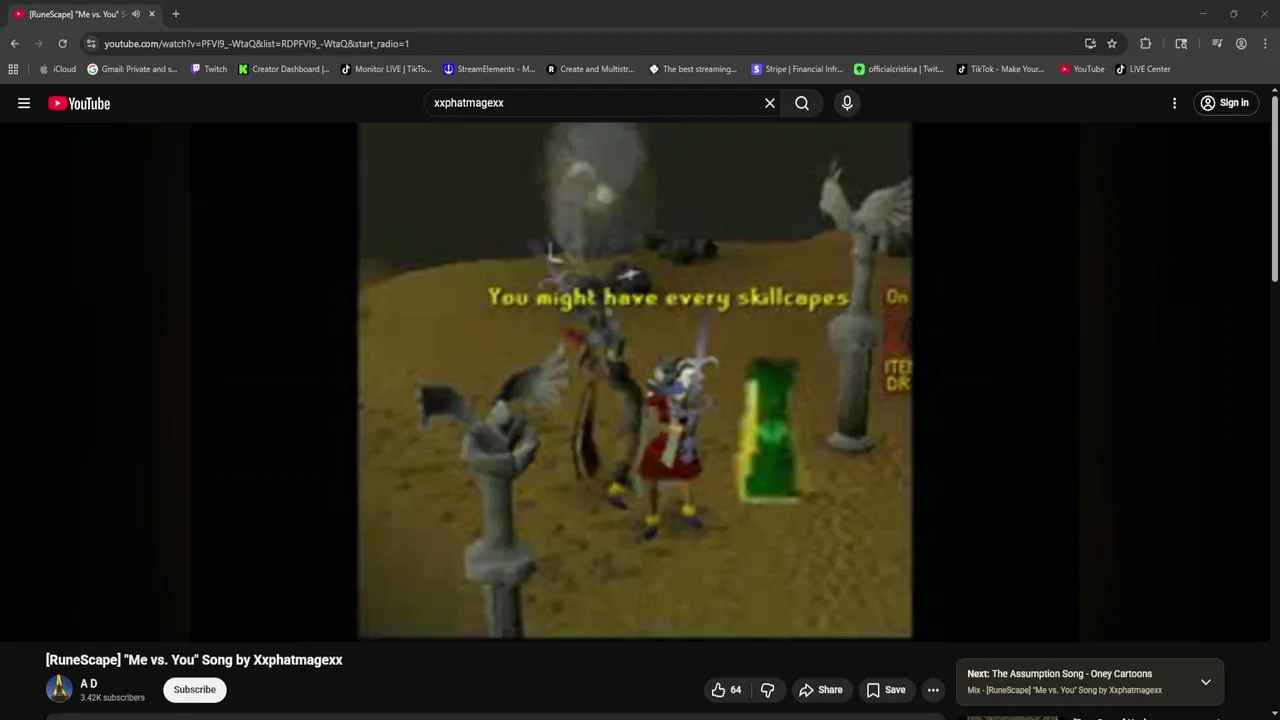Open the YouTube settings three-dot menu
Image resolution: width=1280 pixels, height=720 pixels.
click(x=1174, y=103)
